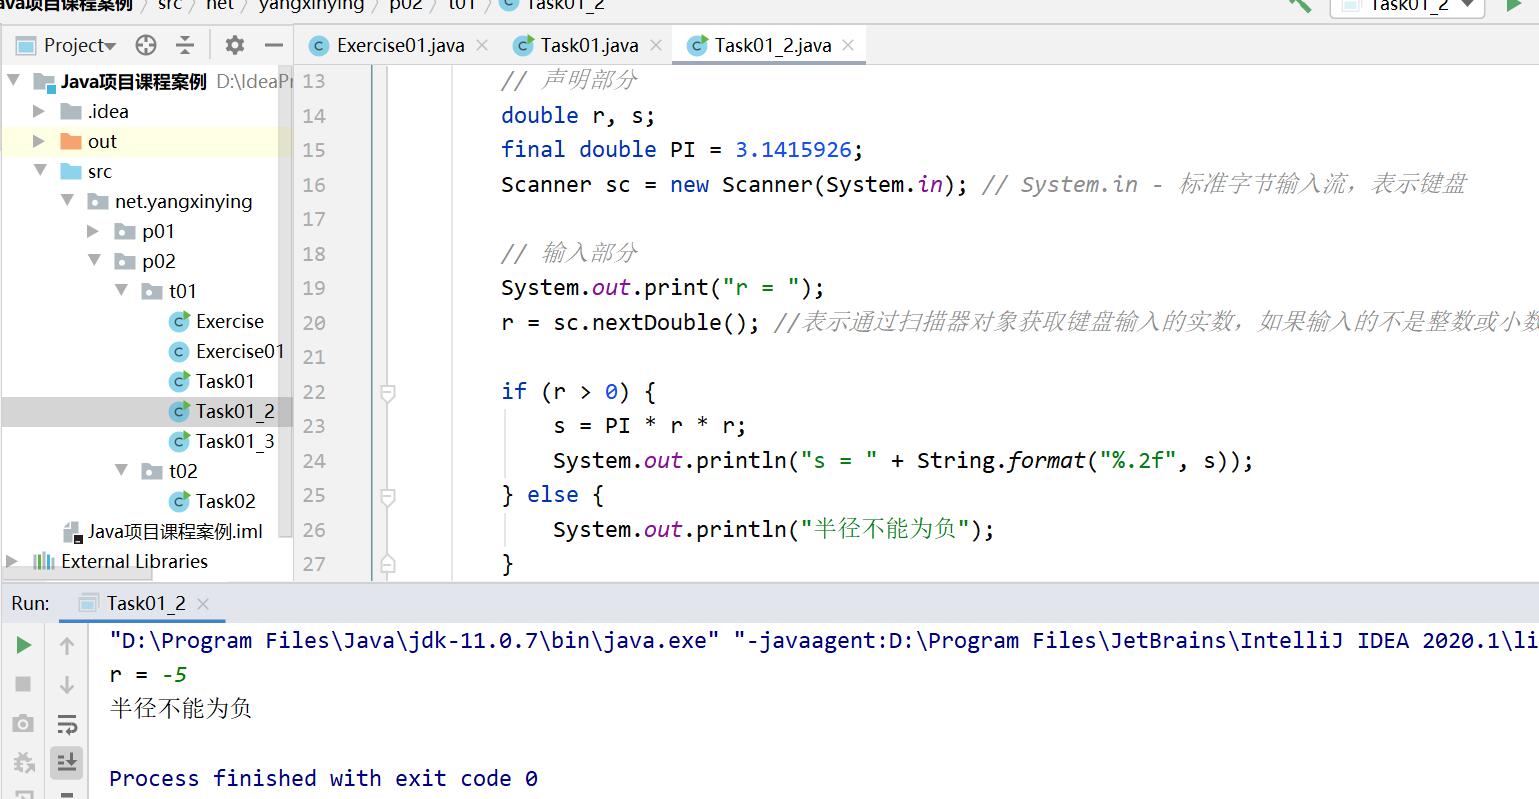Click the Task01_2 run tab icon
The image size is (1539, 799).
89,603
